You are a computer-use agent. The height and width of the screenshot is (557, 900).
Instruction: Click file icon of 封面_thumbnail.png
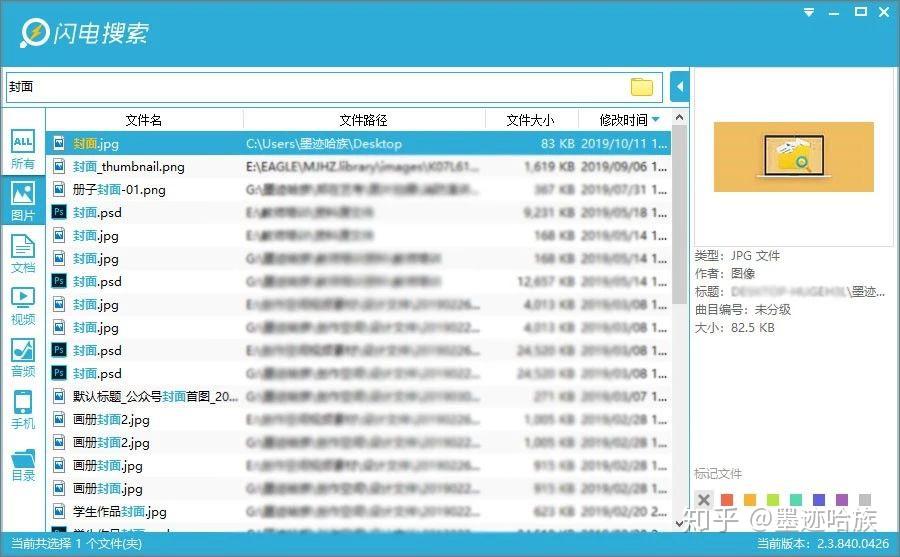[x=59, y=167]
